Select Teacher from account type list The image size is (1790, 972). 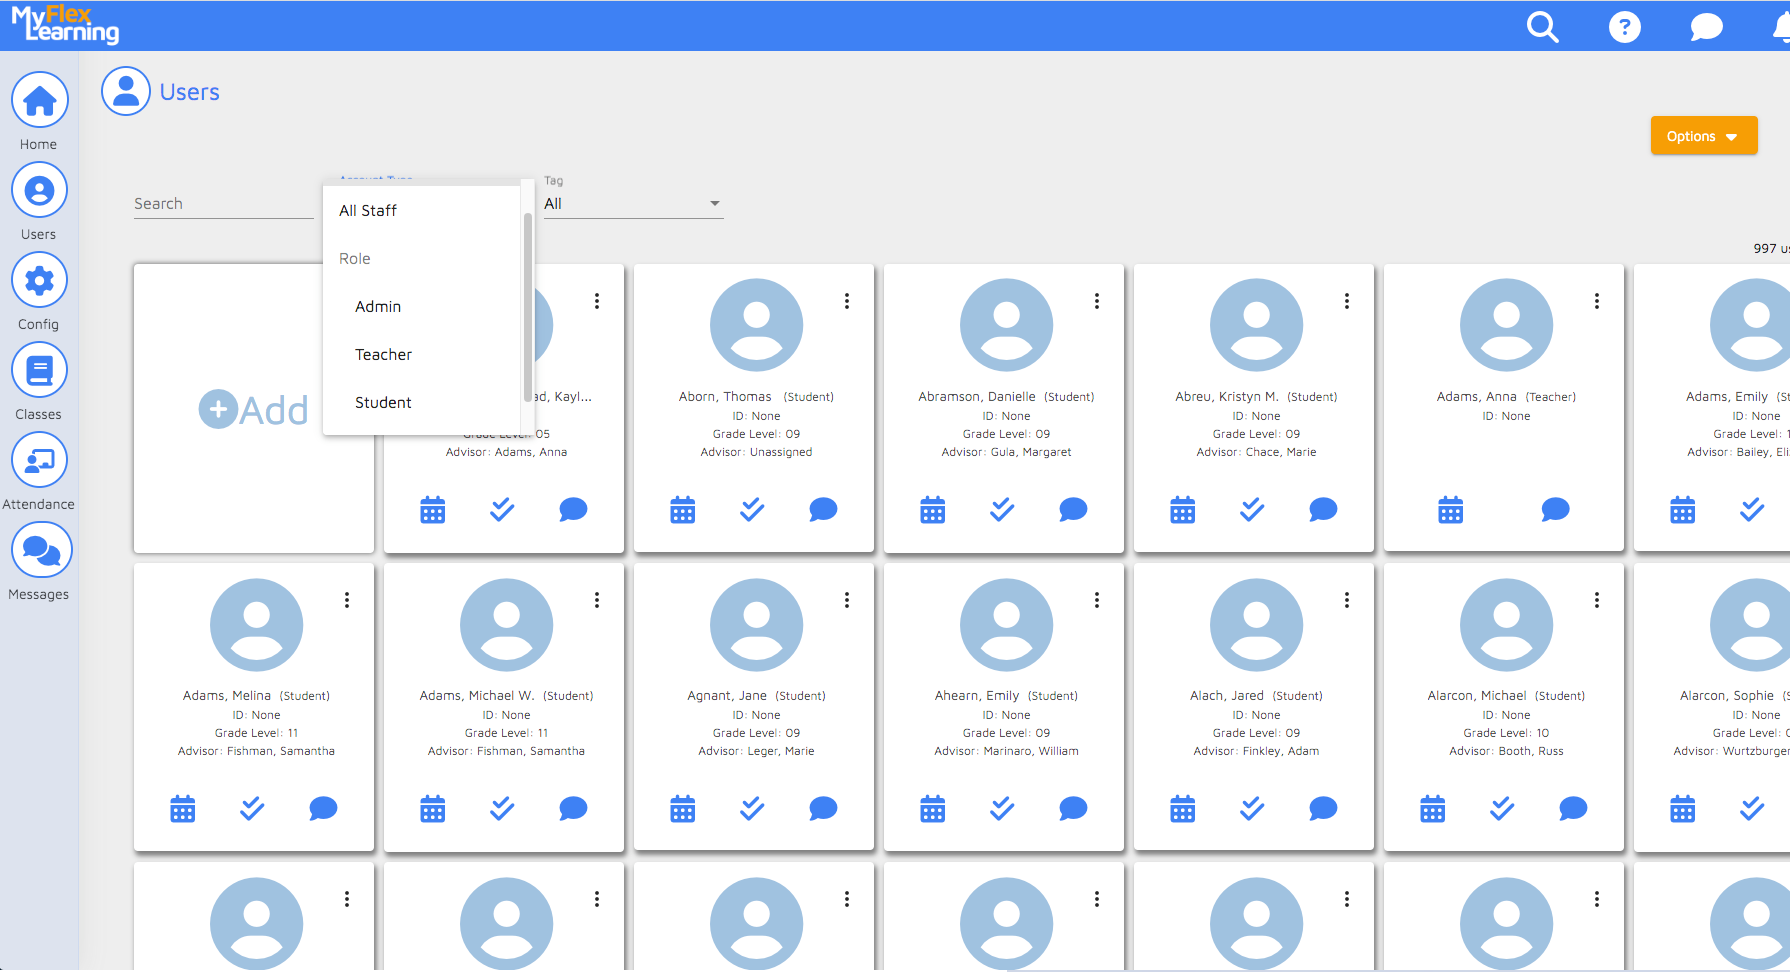click(x=383, y=355)
